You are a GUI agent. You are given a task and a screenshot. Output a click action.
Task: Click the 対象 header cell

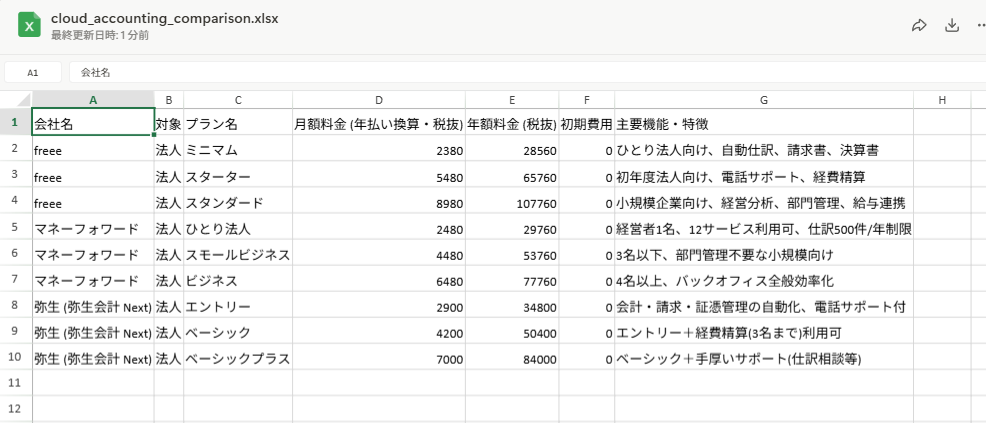coord(169,122)
